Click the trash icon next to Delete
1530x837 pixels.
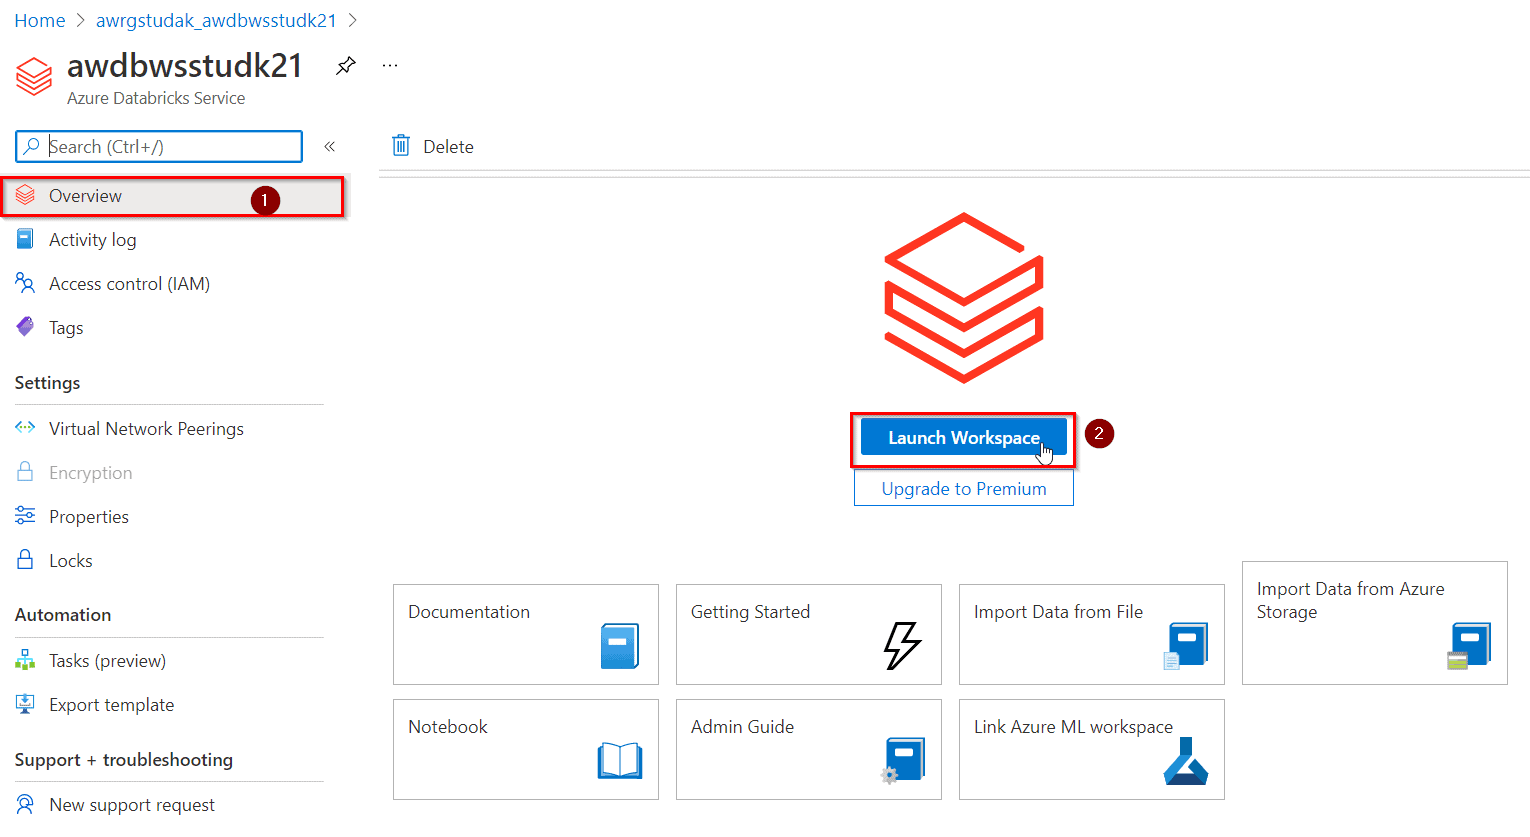click(401, 145)
